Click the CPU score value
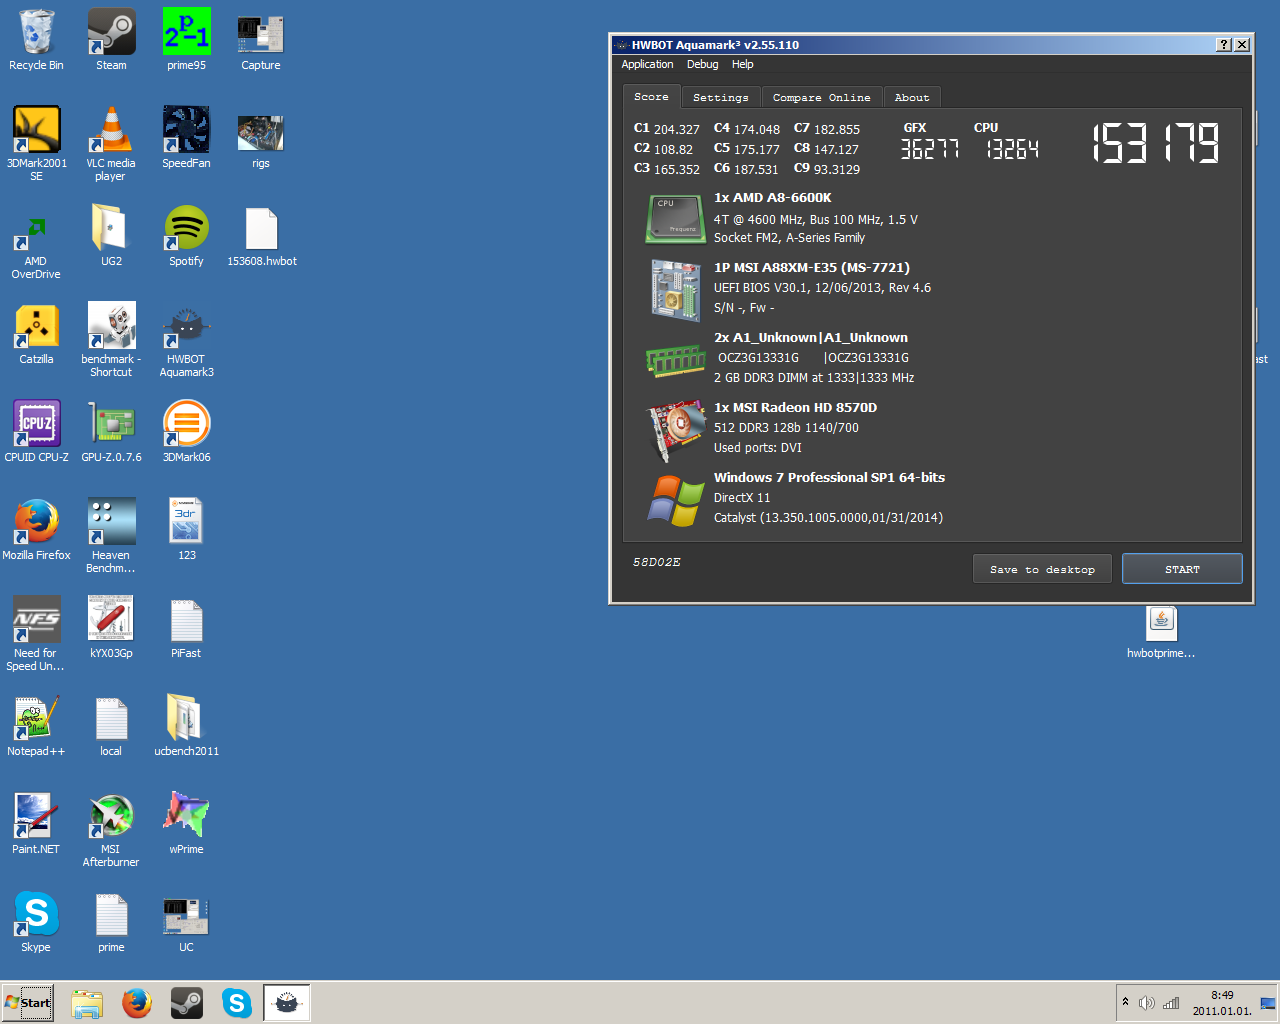 point(1012,149)
